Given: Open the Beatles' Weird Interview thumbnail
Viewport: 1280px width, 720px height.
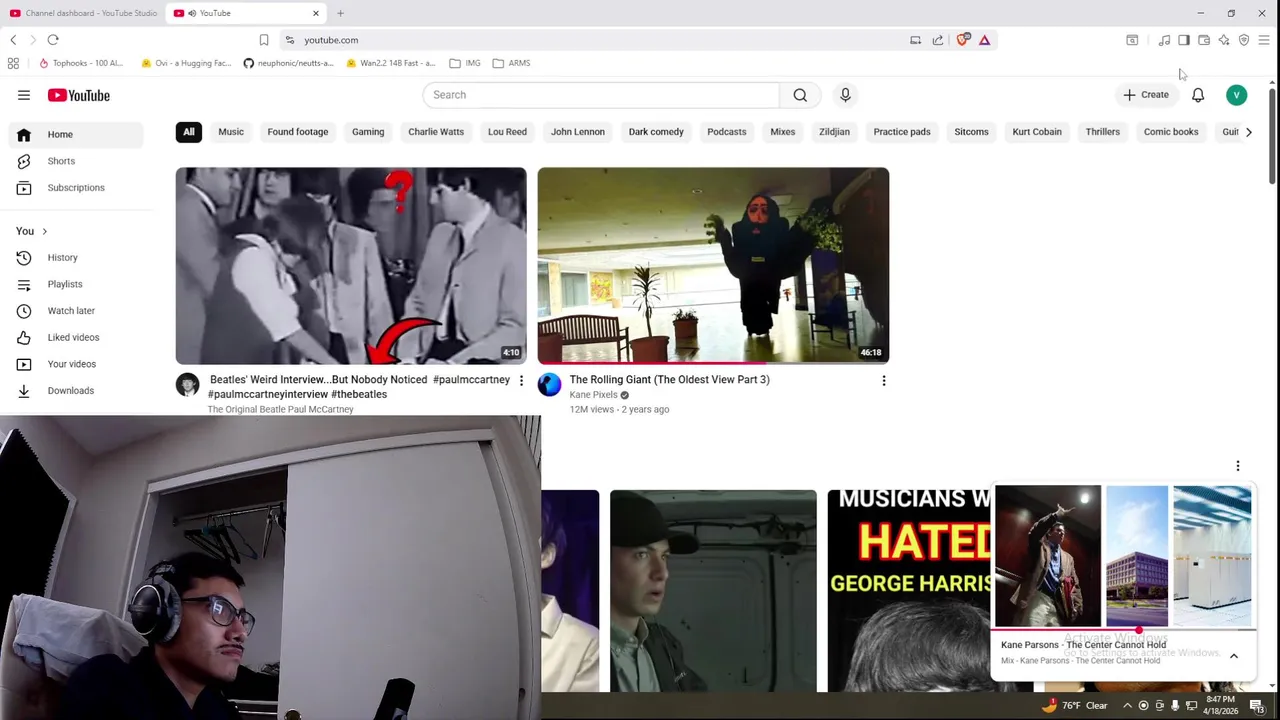Looking at the screenshot, I should coord(351,265).
